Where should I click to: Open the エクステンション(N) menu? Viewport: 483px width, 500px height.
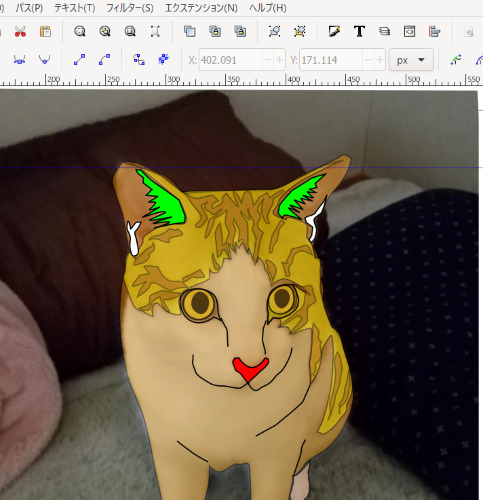click(201, 8)
